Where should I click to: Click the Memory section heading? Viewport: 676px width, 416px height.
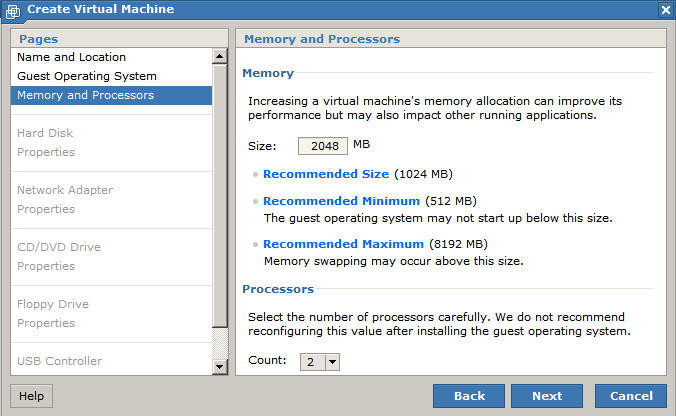click(x=268, y=73)
